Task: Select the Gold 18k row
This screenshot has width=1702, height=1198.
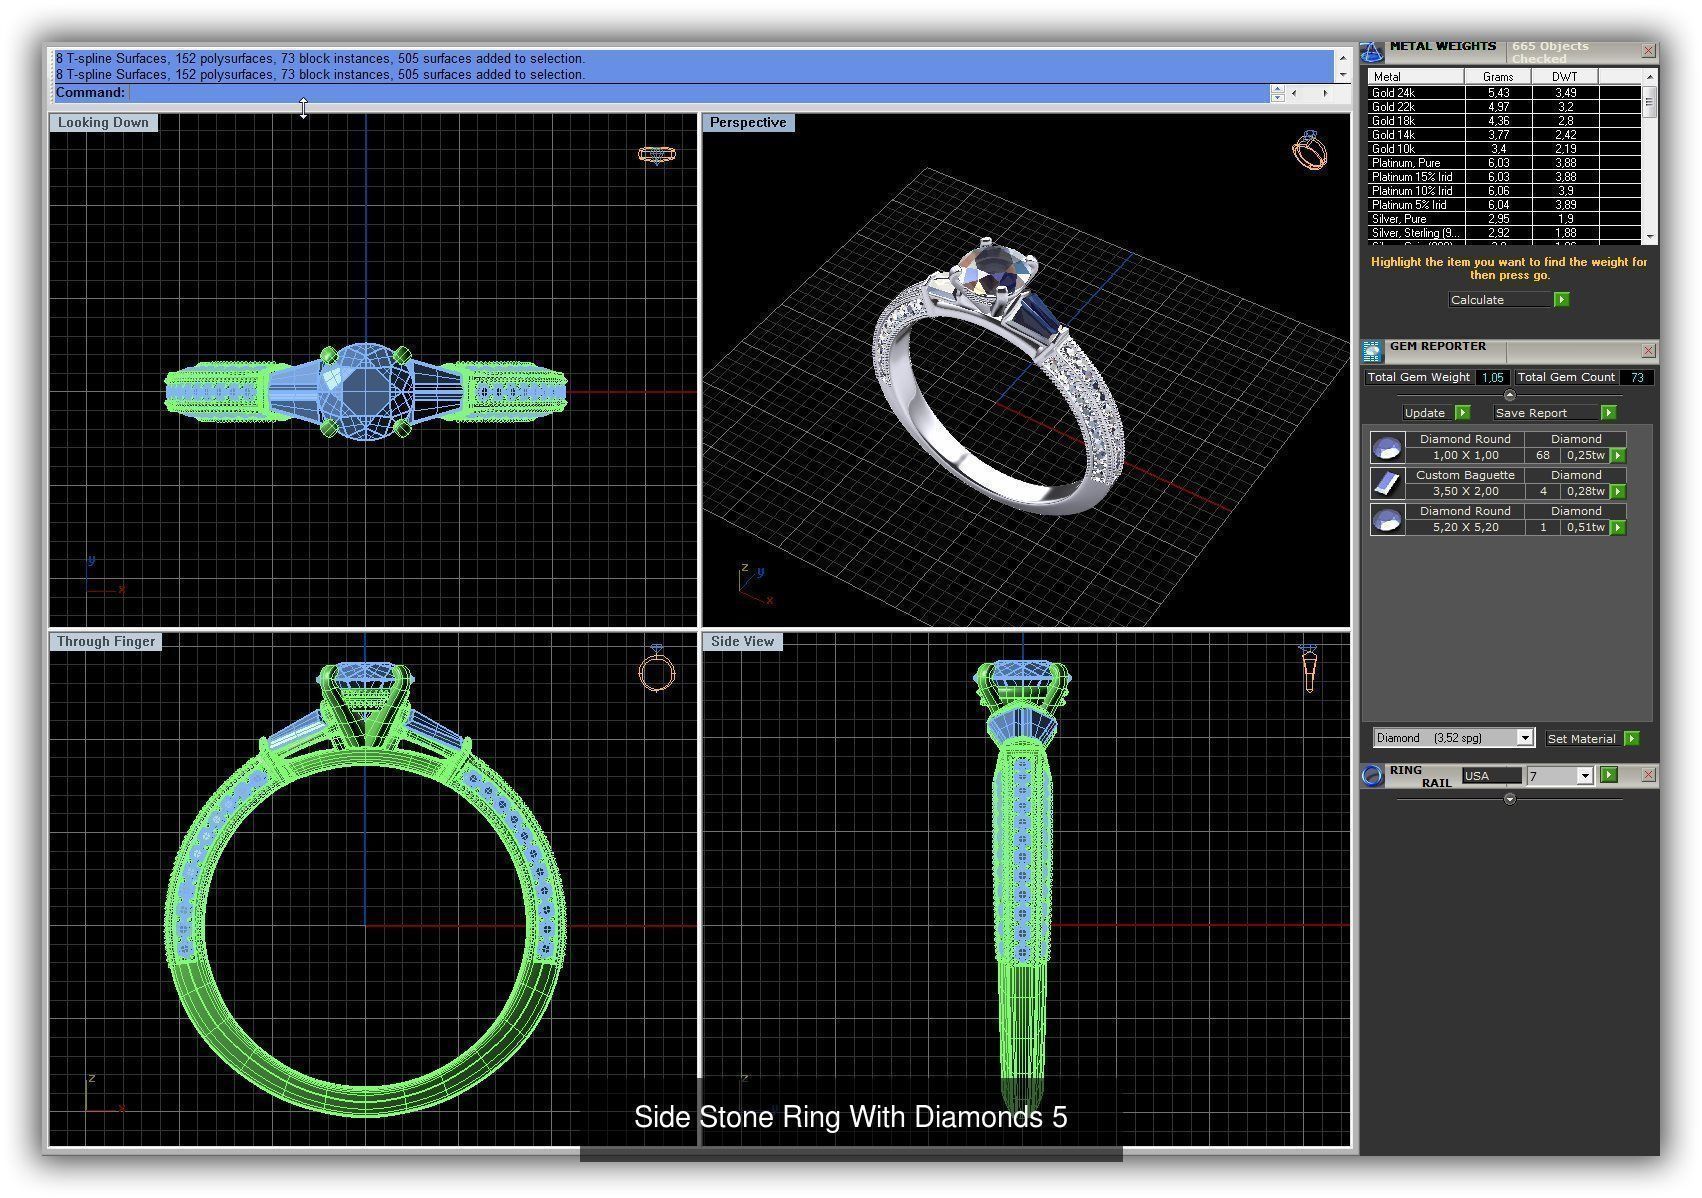Action: pyautogui.click(x=1505, y=121)
